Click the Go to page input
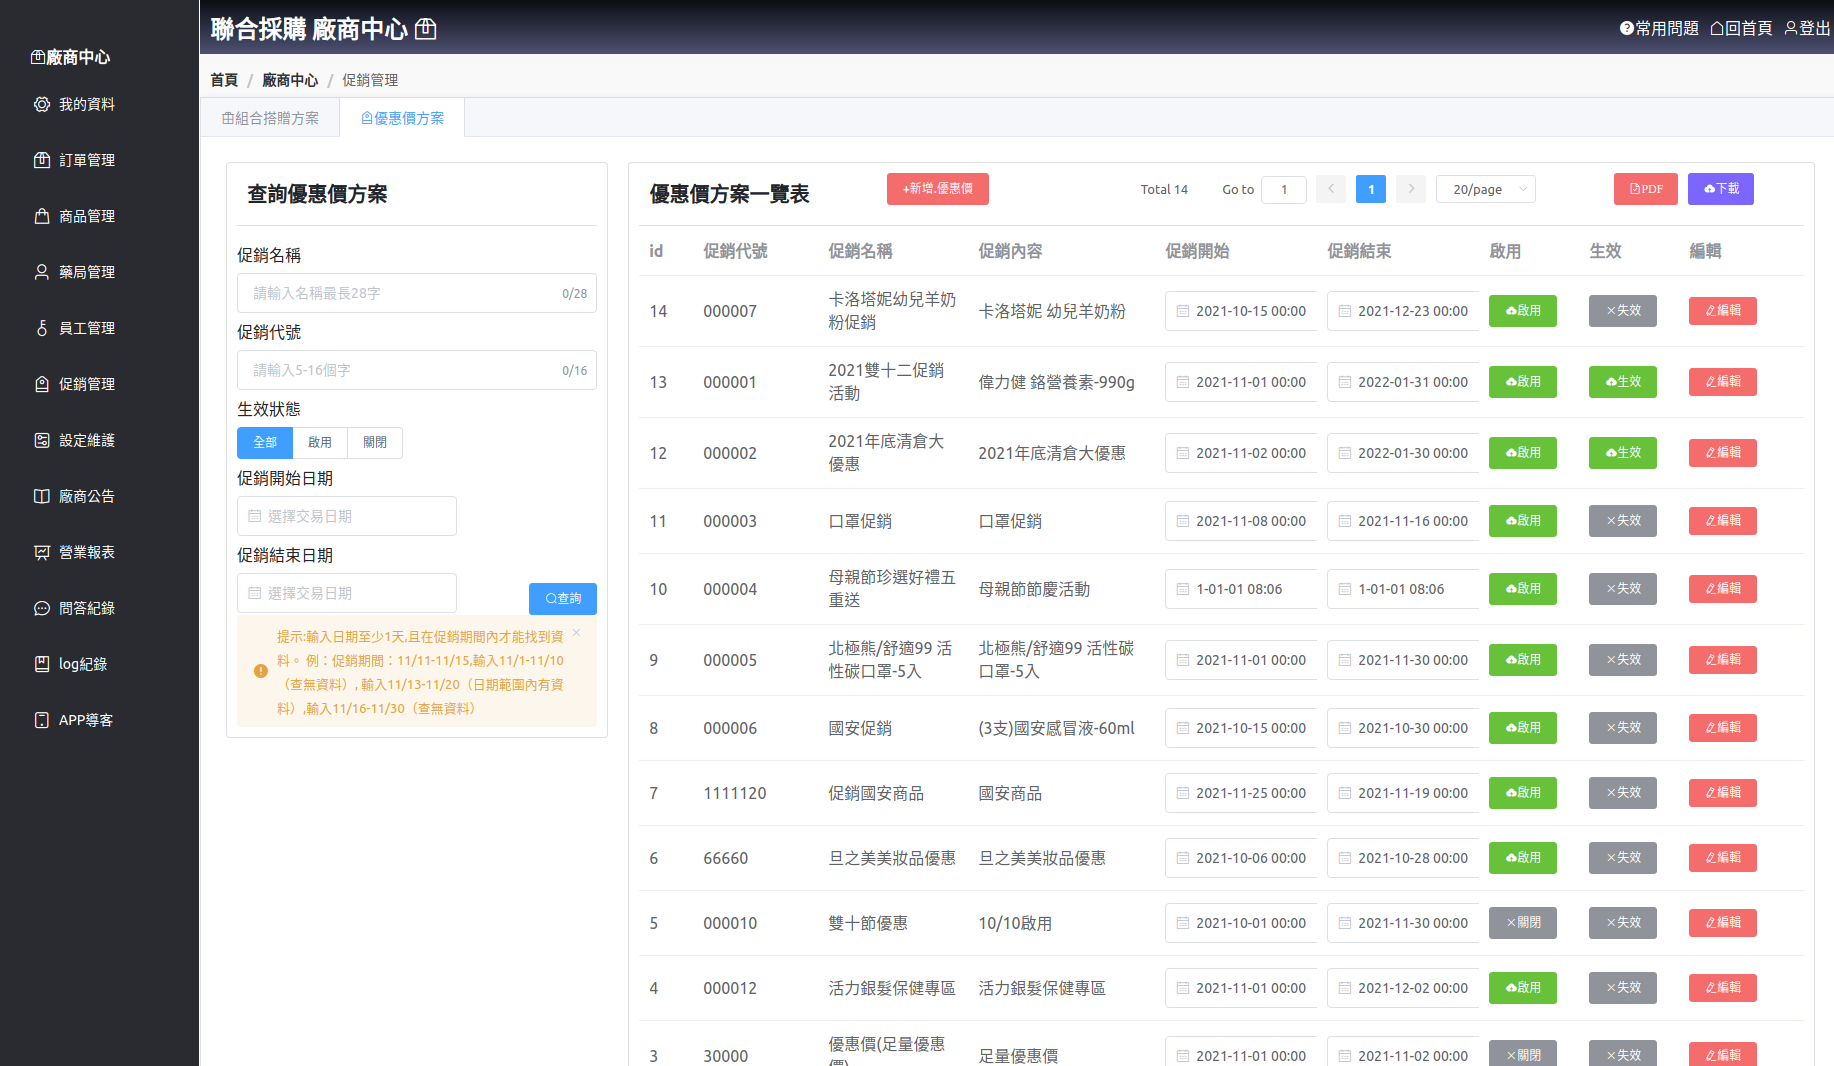 coord(1284,189)
